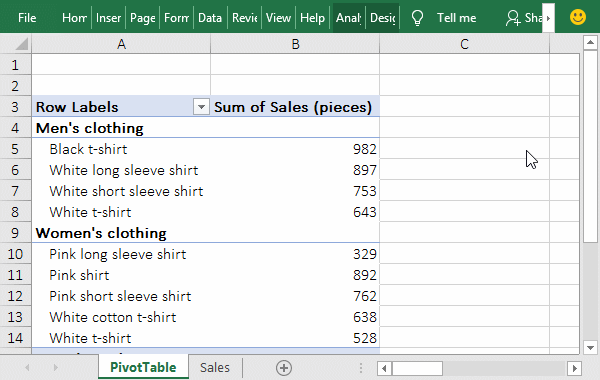Screen dimensions: 600x380
Task: Select row 14 header
Action: click(x=15, y=338)
